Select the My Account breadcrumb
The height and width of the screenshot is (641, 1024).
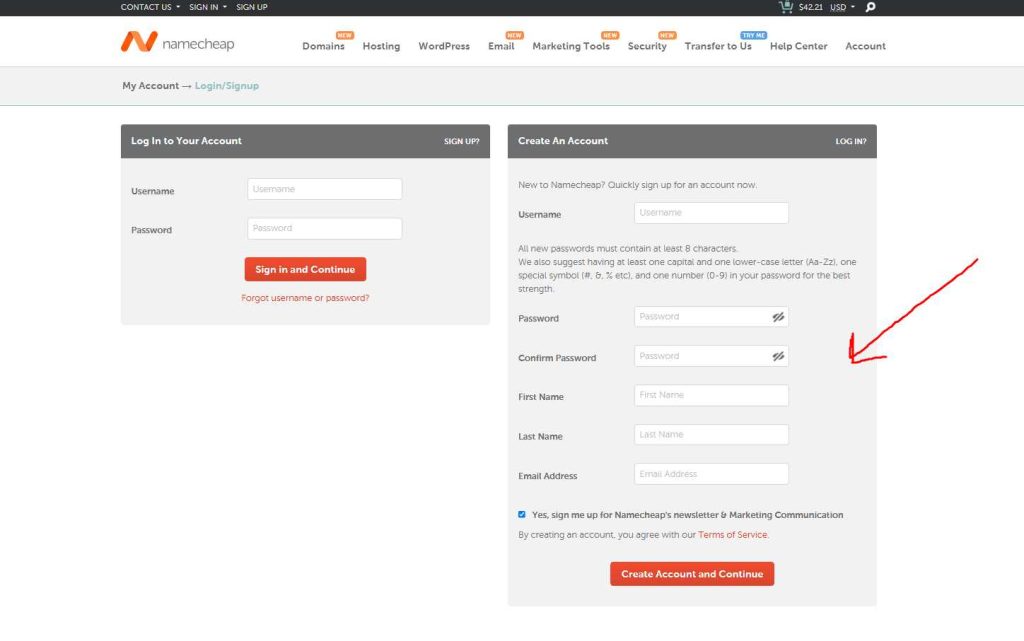[x=150, y=86]
